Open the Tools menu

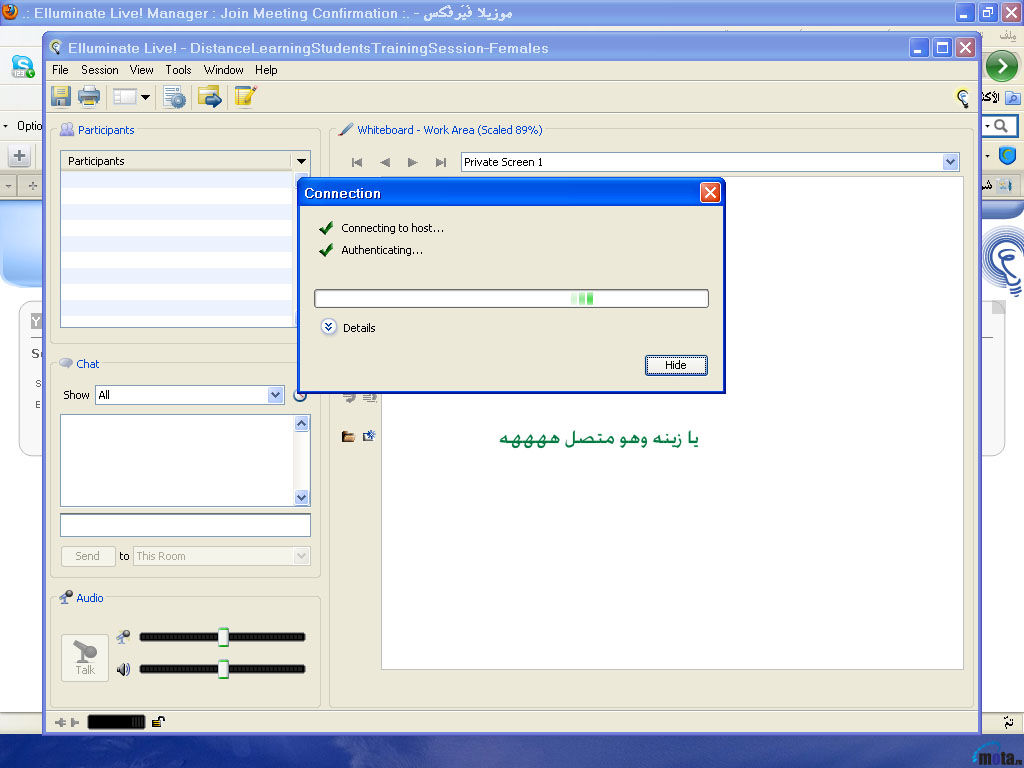178,70
